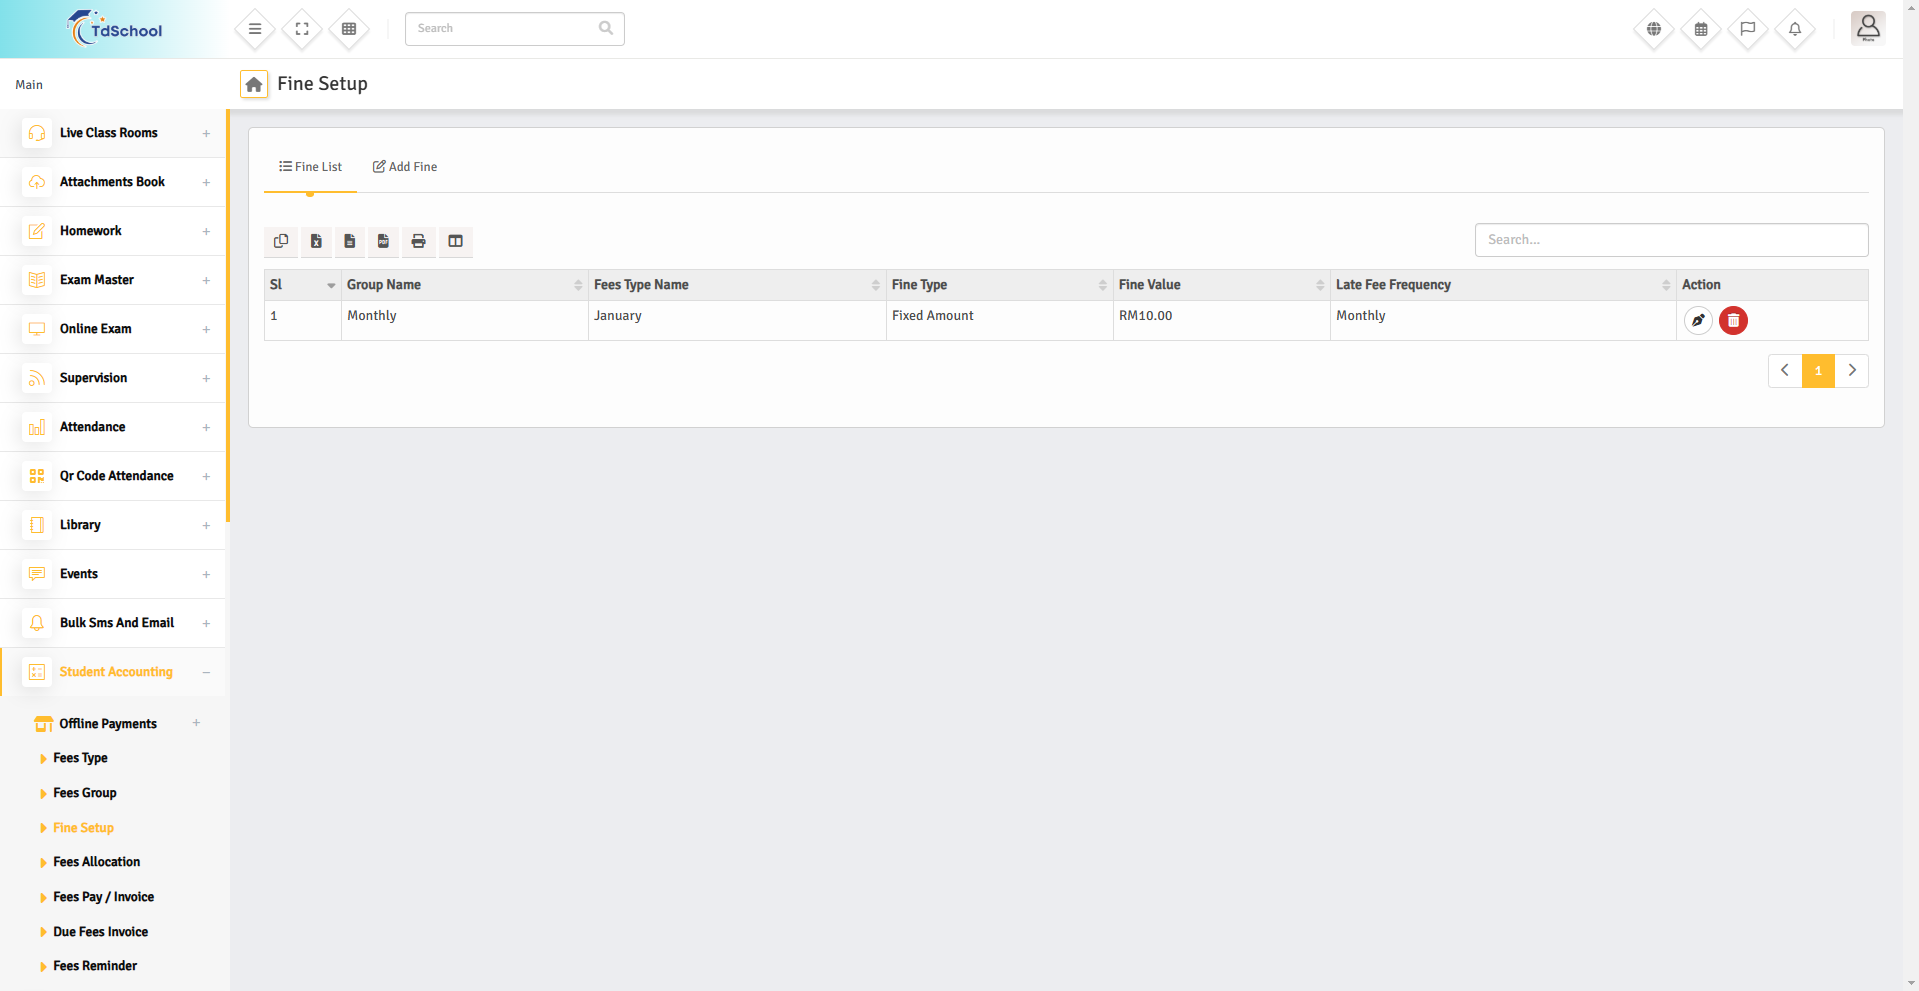Delete the Monthly January fine row
The image size is (1919, 991).
coord(1733,321)
